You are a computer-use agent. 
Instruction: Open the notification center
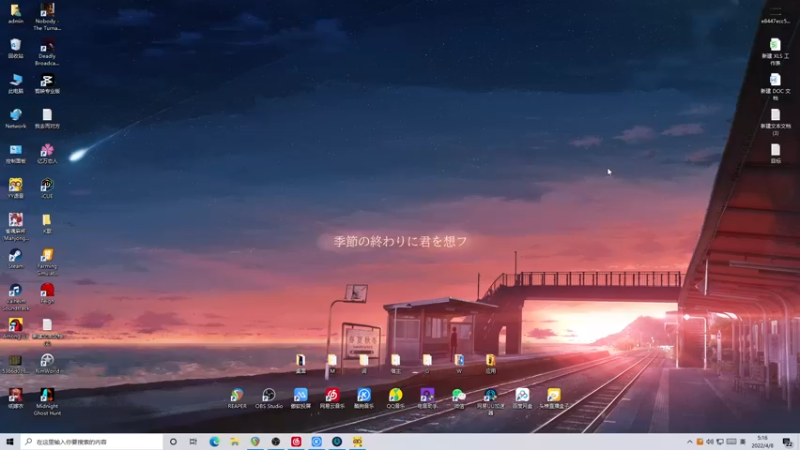(788, 442)
